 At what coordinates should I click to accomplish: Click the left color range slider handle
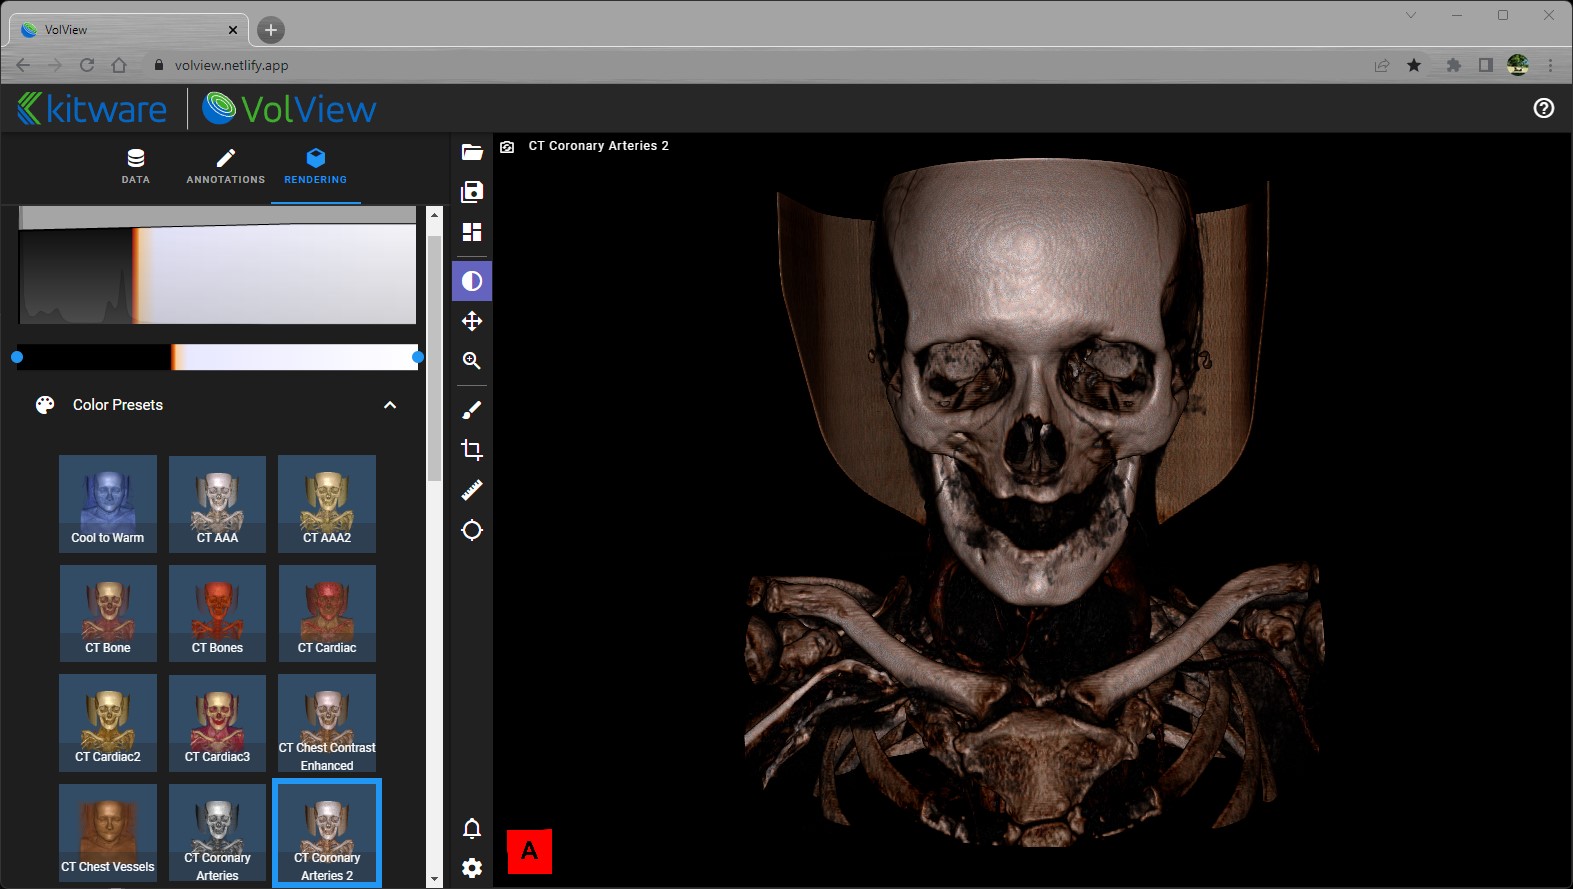(17, 357)
